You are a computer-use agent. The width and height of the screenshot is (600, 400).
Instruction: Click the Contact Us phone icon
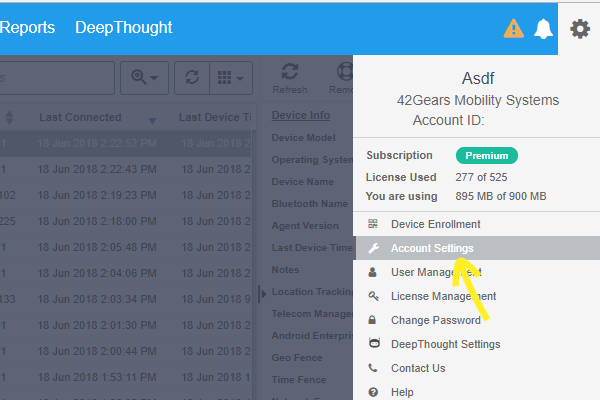click(373, 368)
